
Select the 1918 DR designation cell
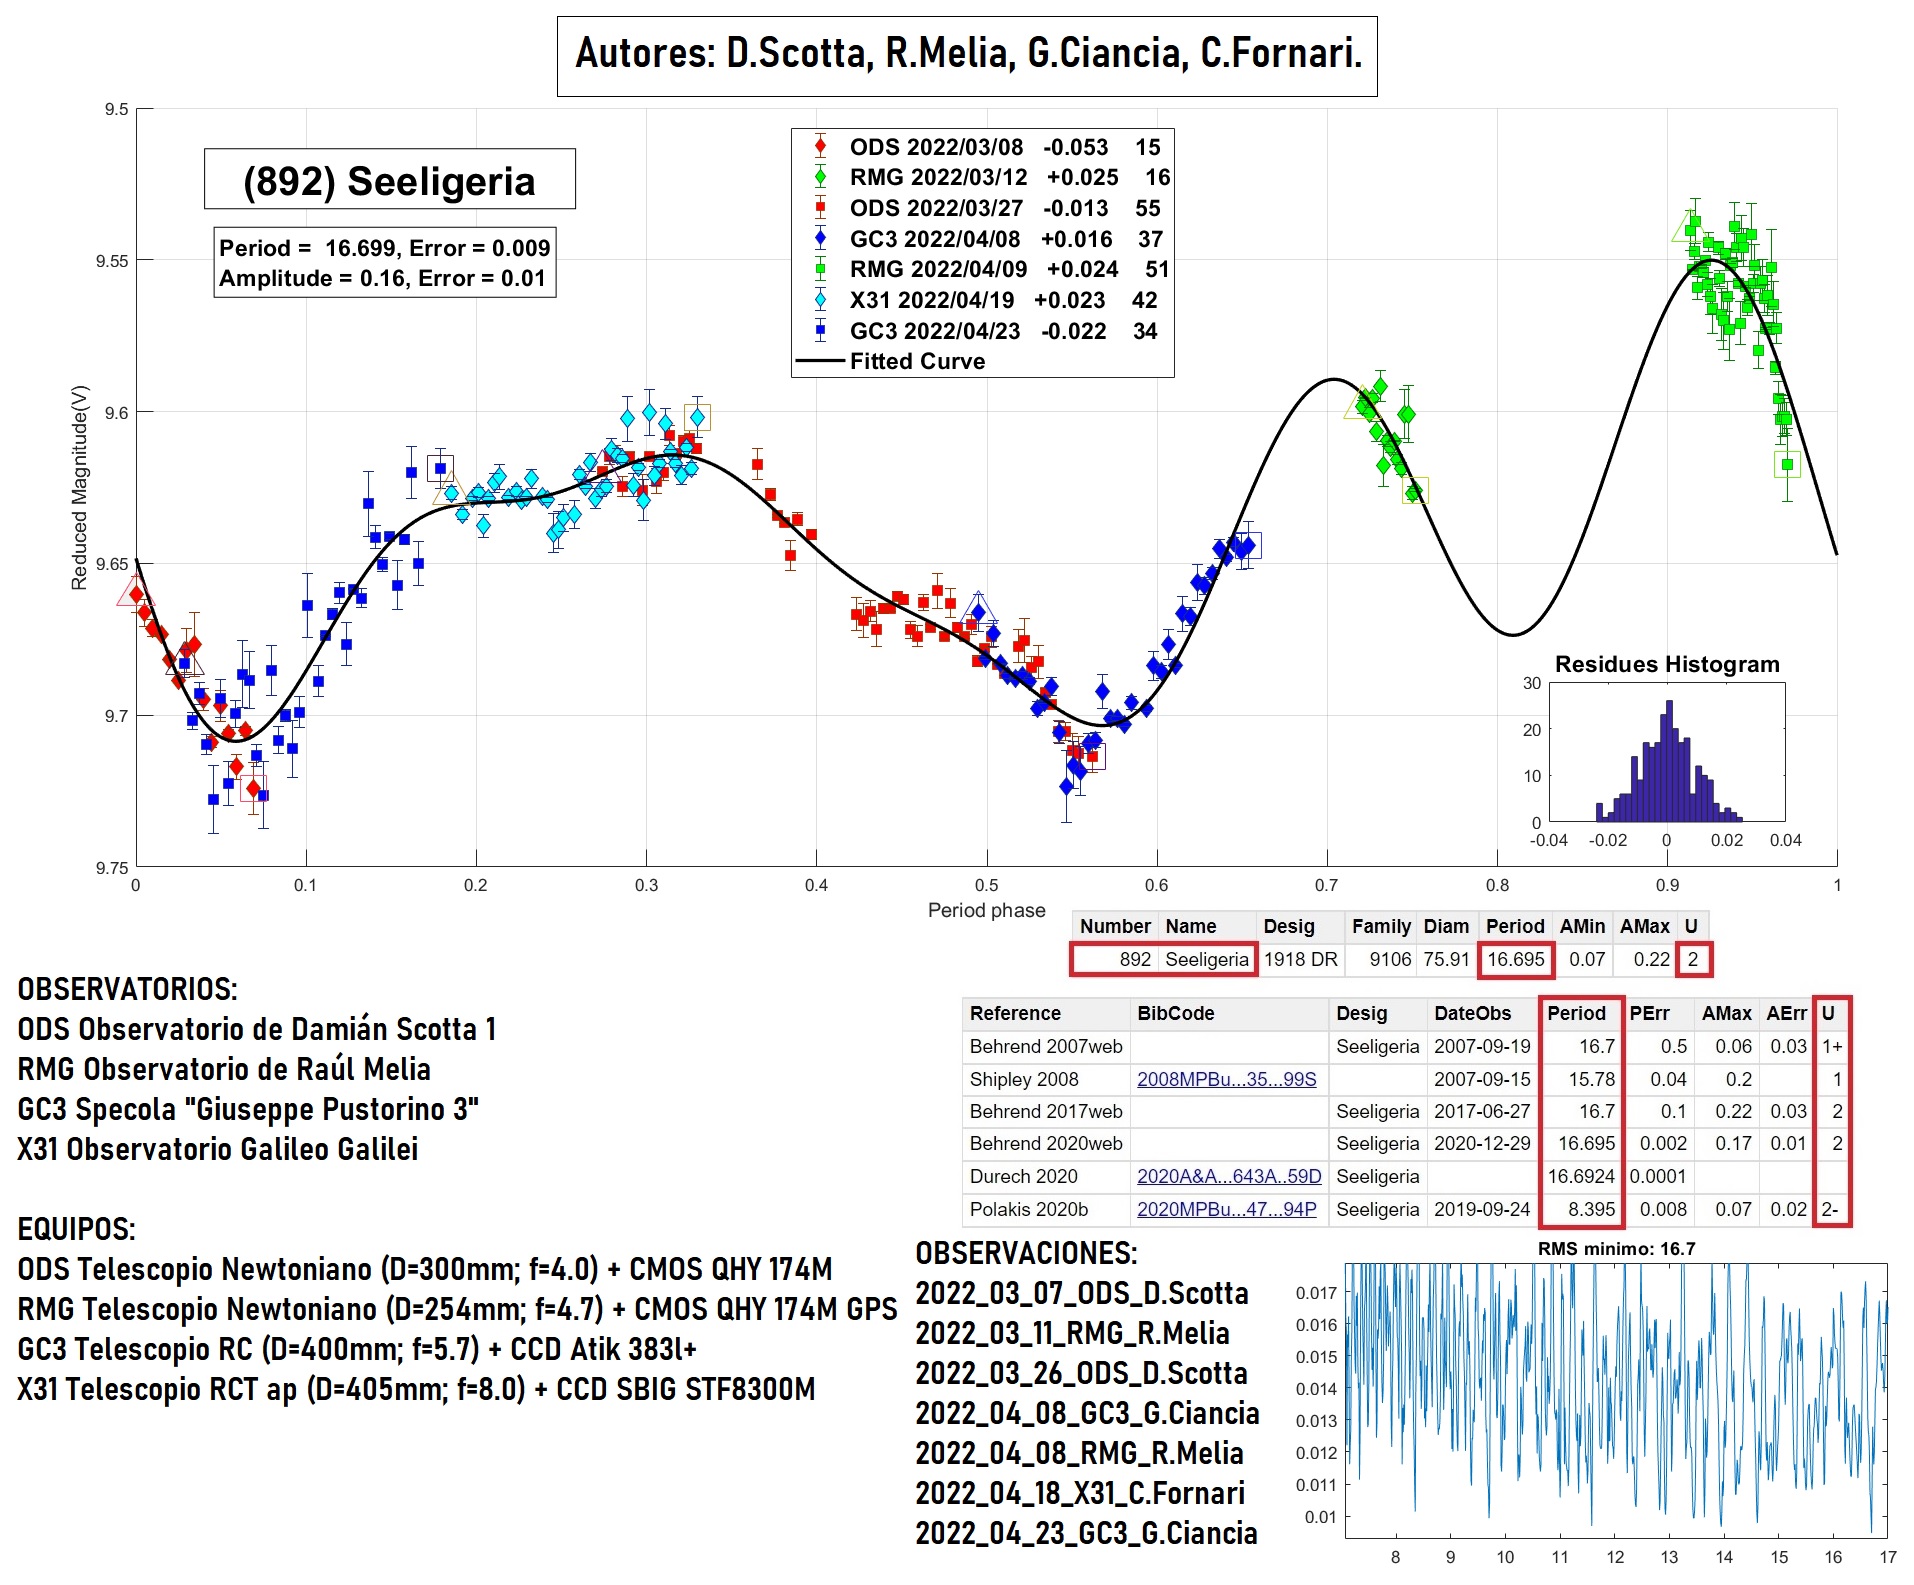pyautogui.click(x=1300, y=959)
